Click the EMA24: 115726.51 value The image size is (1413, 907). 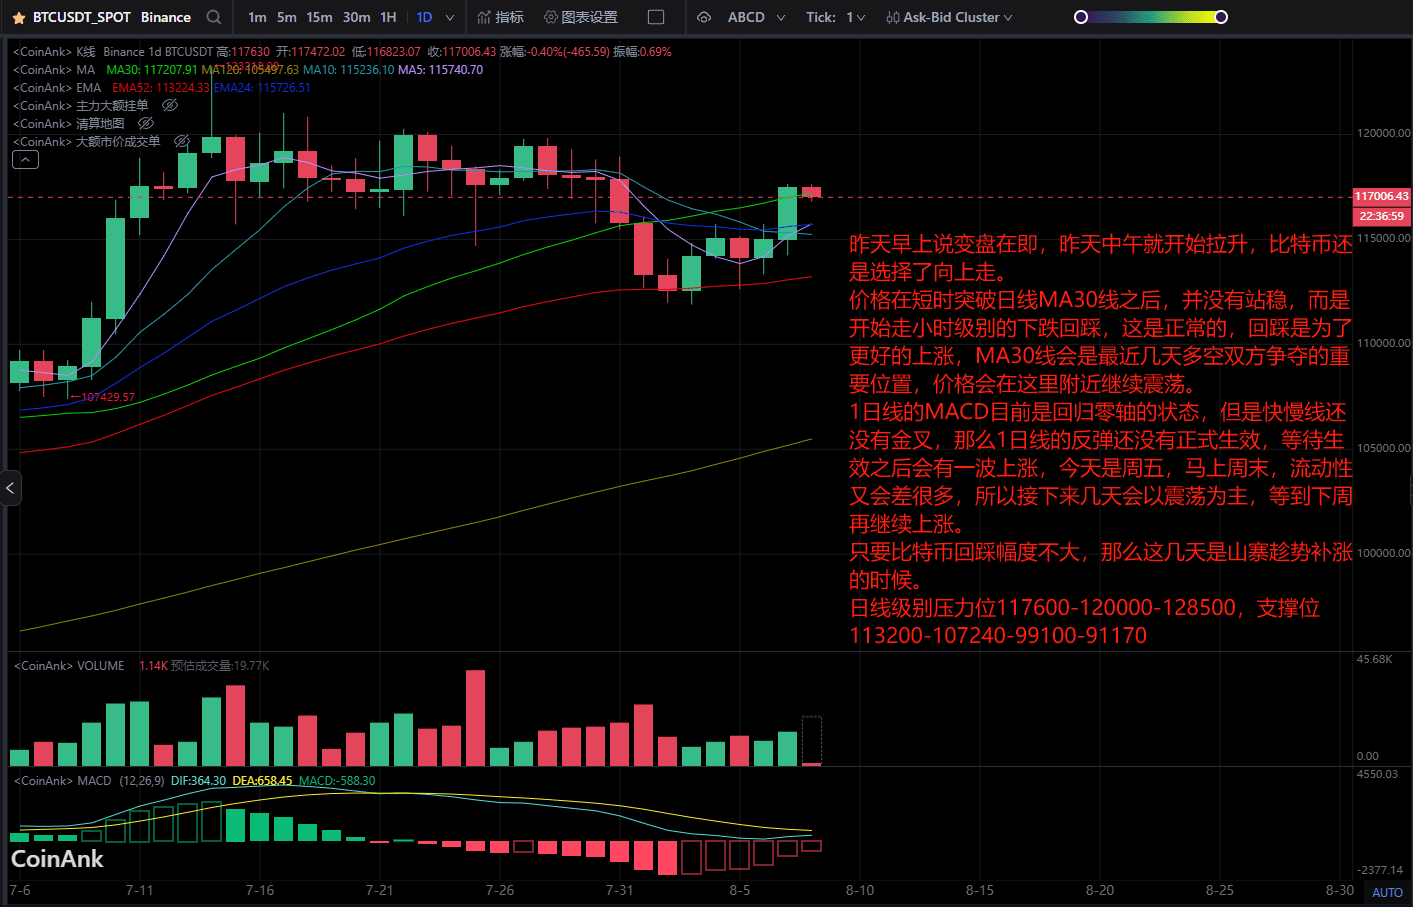pyautogui.click(x=262, y=87)
